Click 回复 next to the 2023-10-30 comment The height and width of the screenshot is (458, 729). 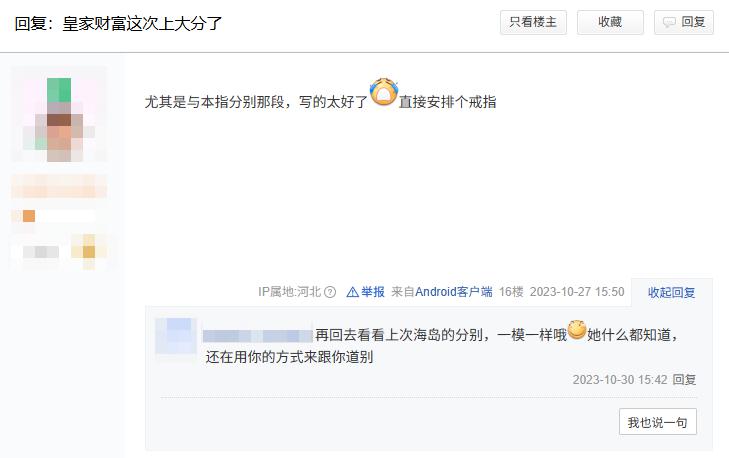point(684,379)
